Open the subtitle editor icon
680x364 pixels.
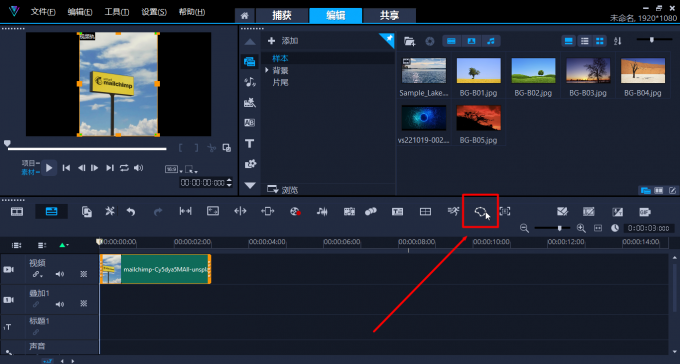coord(397,211)
